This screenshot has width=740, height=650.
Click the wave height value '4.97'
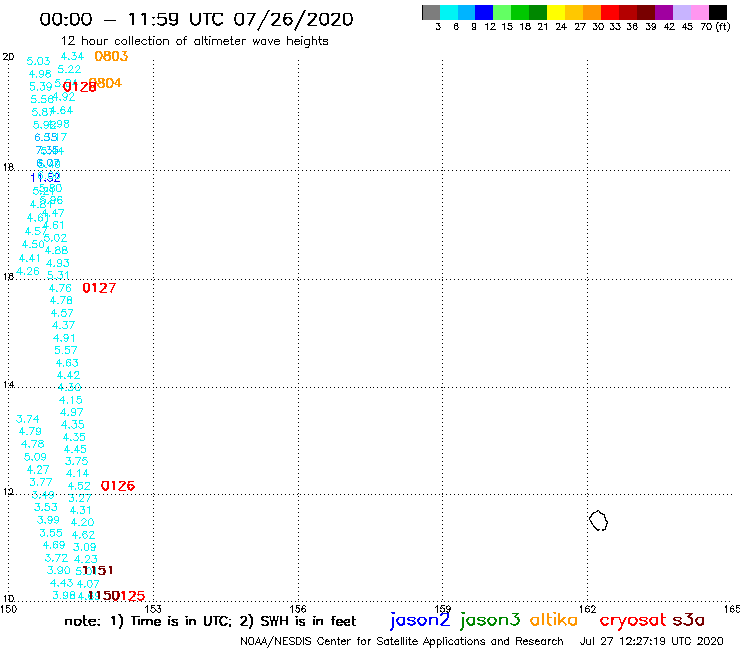72,413
